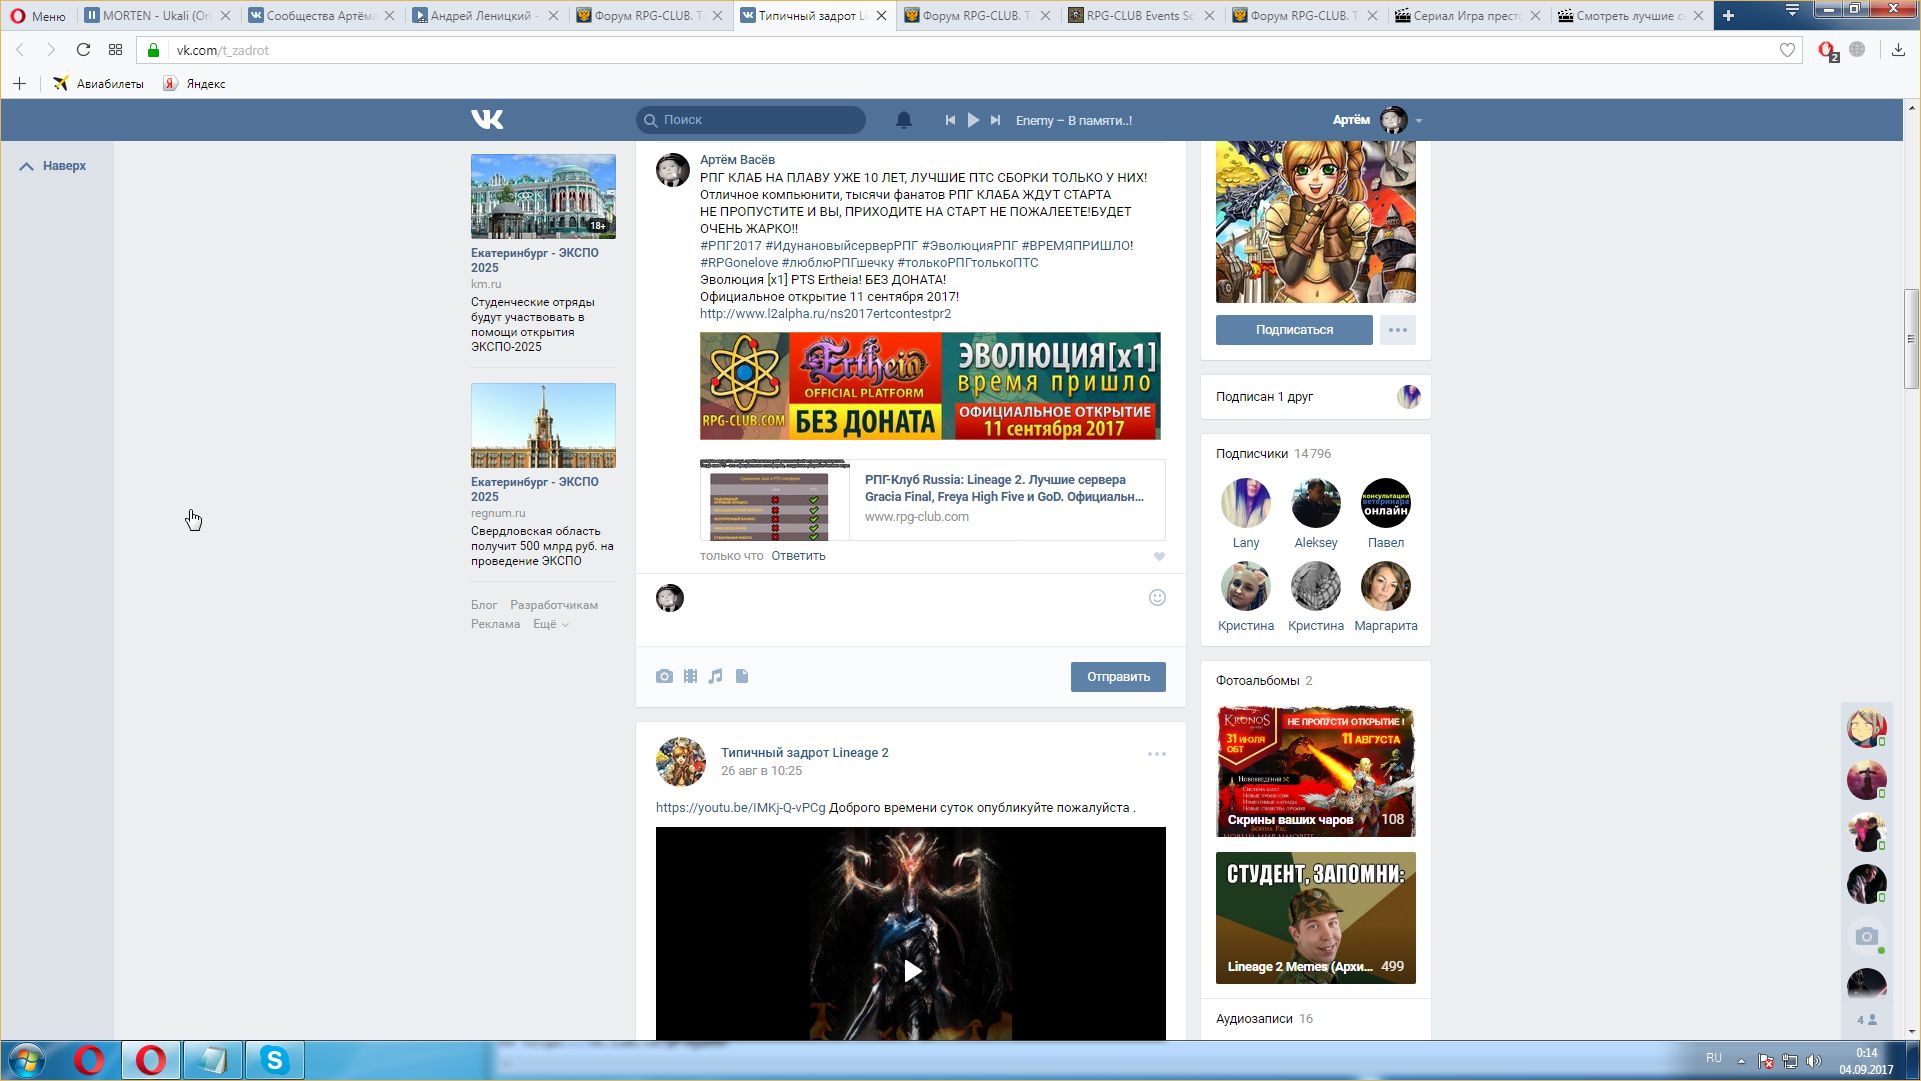The image size is (1921, 1081).
Task: Switch to Андрей Леницкий tab
Action: click(x=485, y=15)
